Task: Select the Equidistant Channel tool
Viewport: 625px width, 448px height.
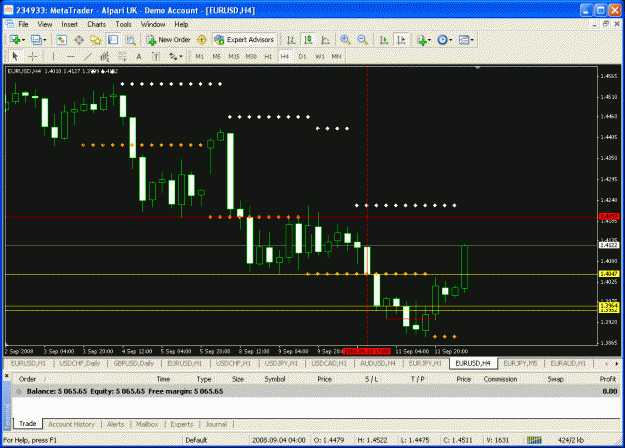Action: point(105,57)
